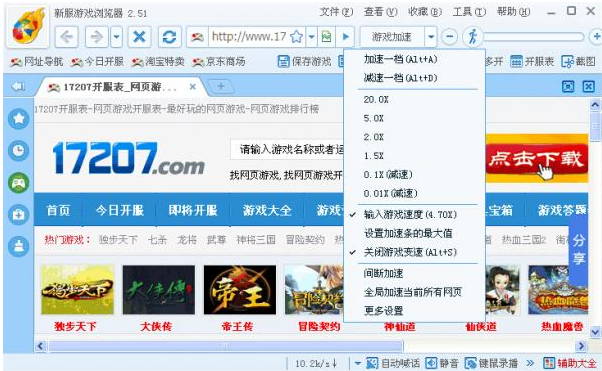Open the star favorites sidebar icon

[18, 118]
